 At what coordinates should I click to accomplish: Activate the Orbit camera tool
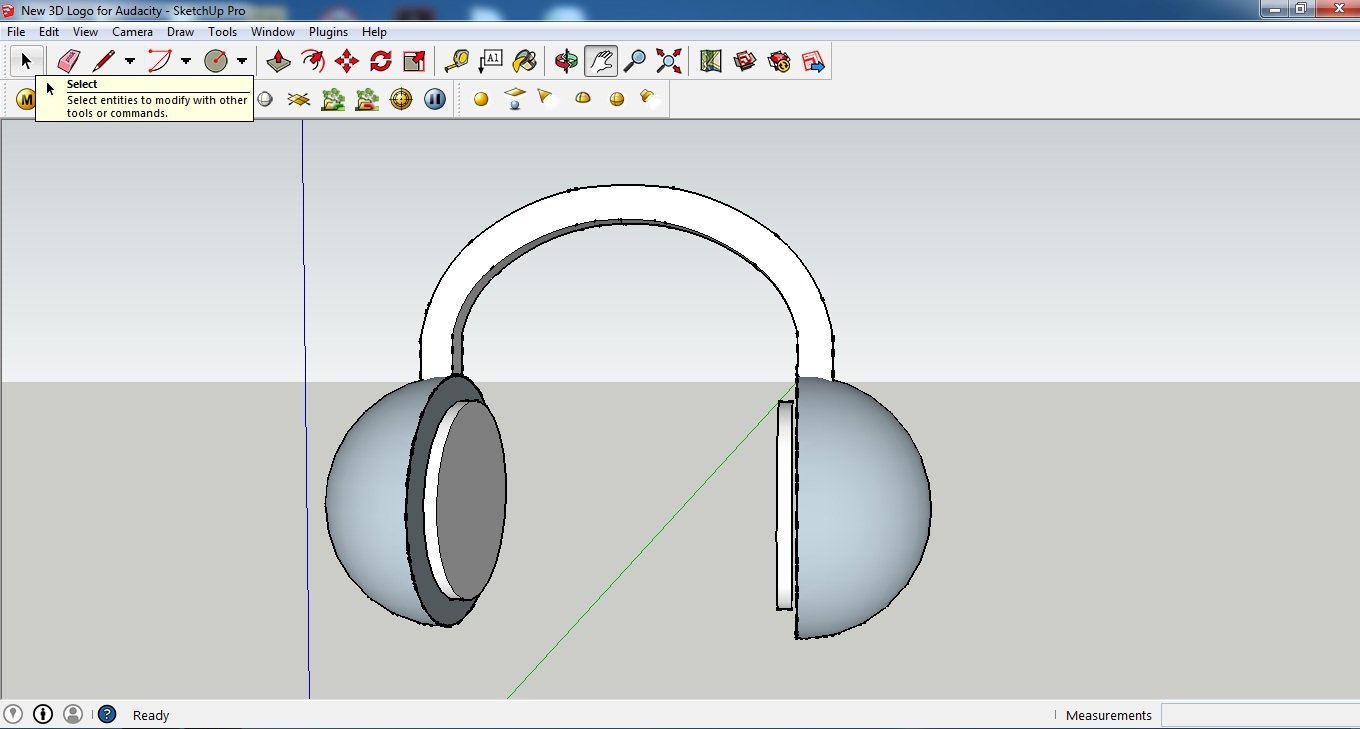click(567, 61)
